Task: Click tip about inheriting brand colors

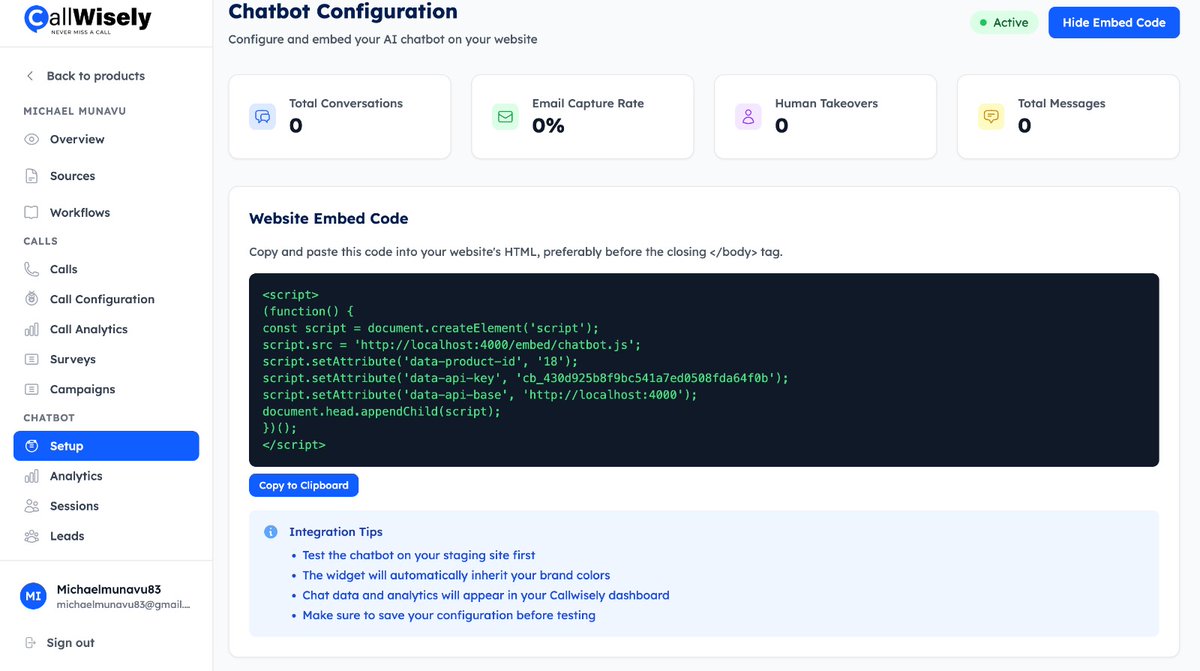Action: tap(456, 575)
